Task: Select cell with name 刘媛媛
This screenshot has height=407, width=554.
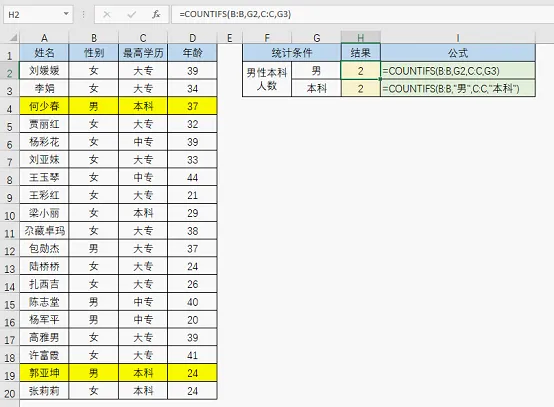Action: click(x=44, y=71)
